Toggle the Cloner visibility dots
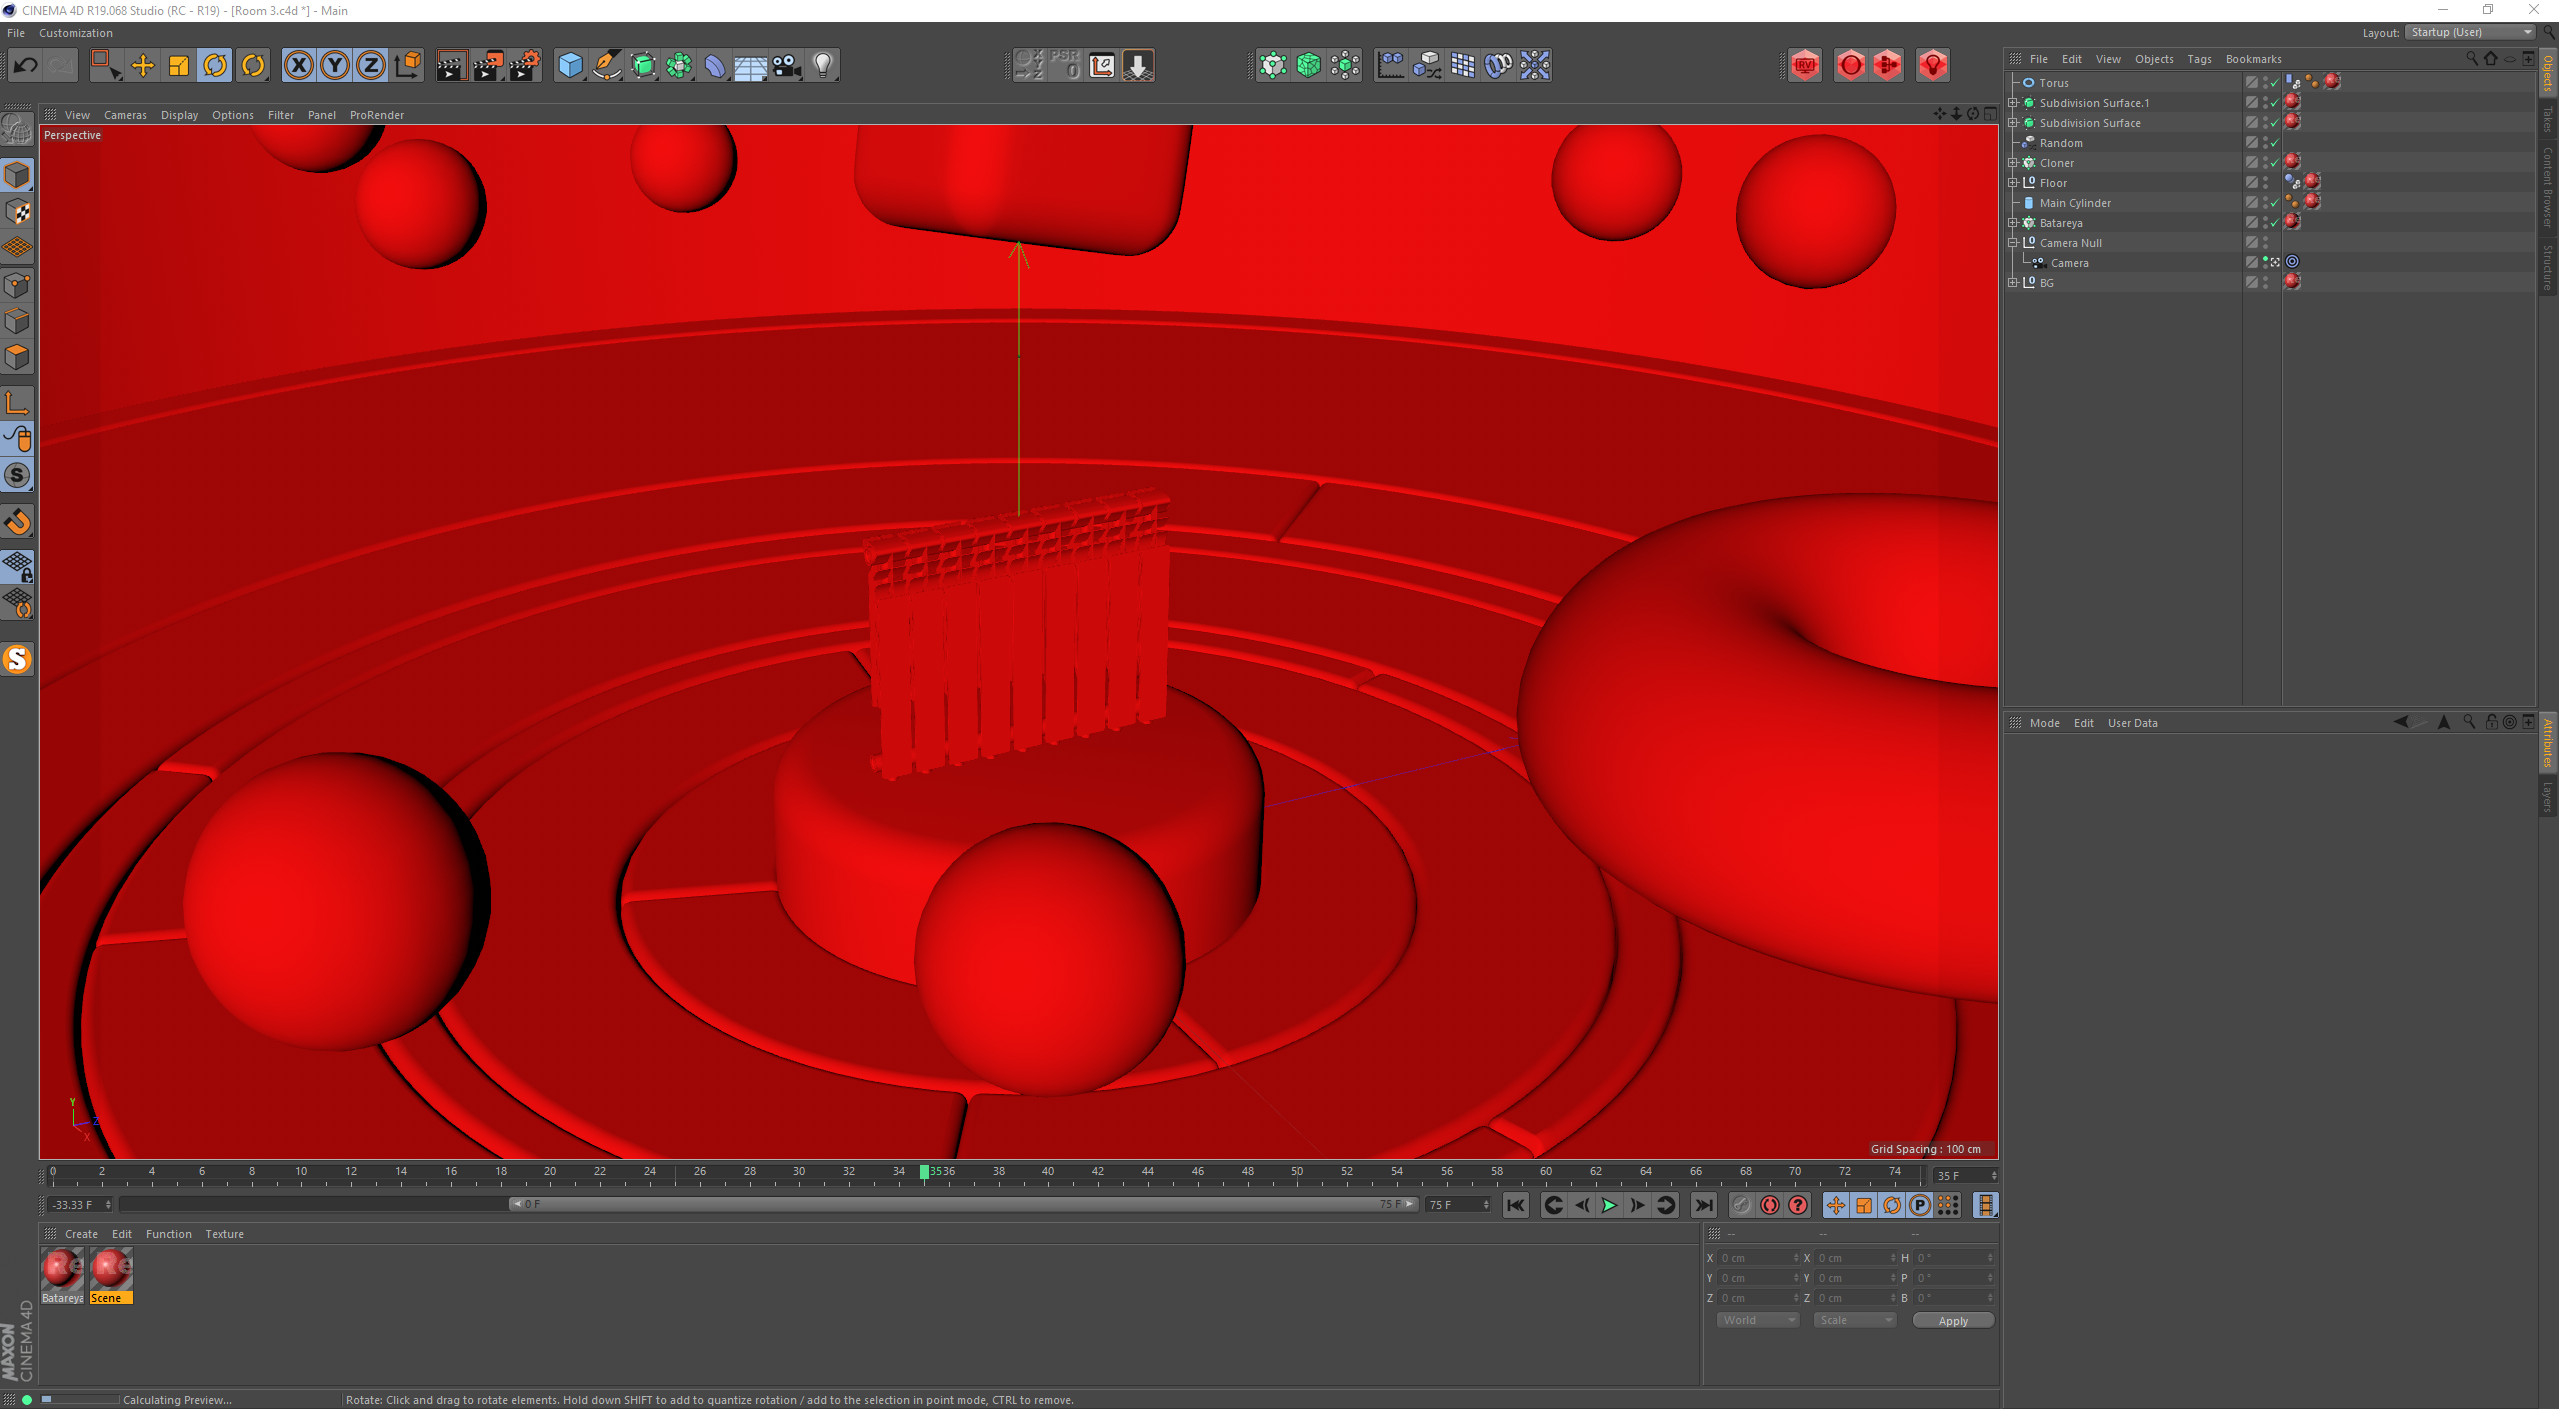This screenshot has width=2559, height=1409. [2265, 163]
